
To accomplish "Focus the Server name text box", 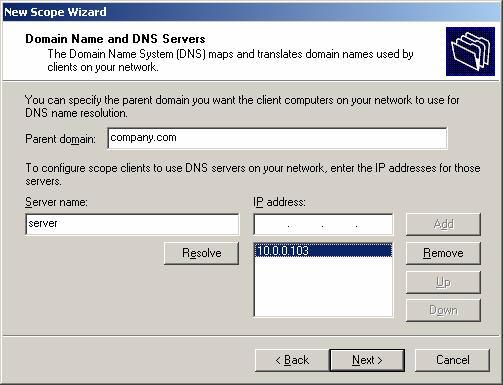I will 132,224.
